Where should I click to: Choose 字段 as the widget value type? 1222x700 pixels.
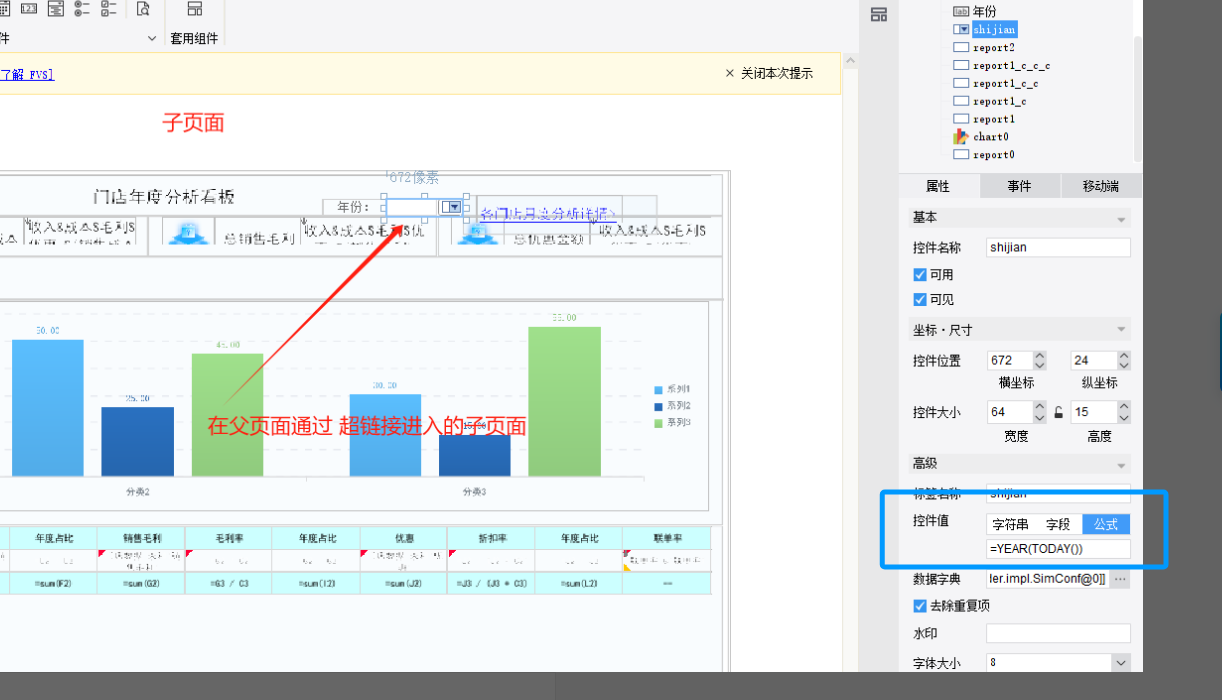point(1058,524)
